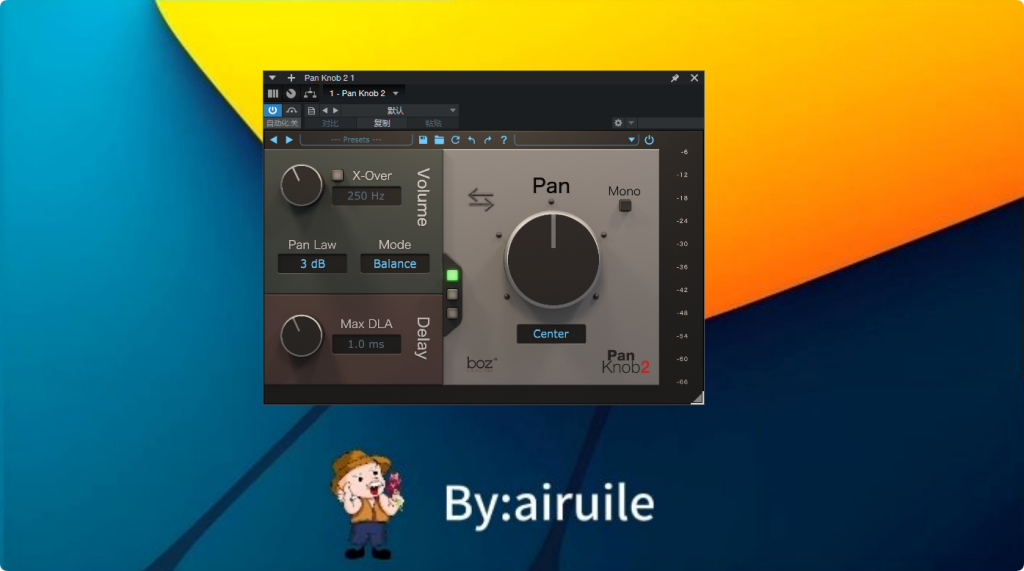Open the gear settings icon in the host bar
Image resolution: width=1024 pixels, height=571 pixels.
[x=618, y=123]
